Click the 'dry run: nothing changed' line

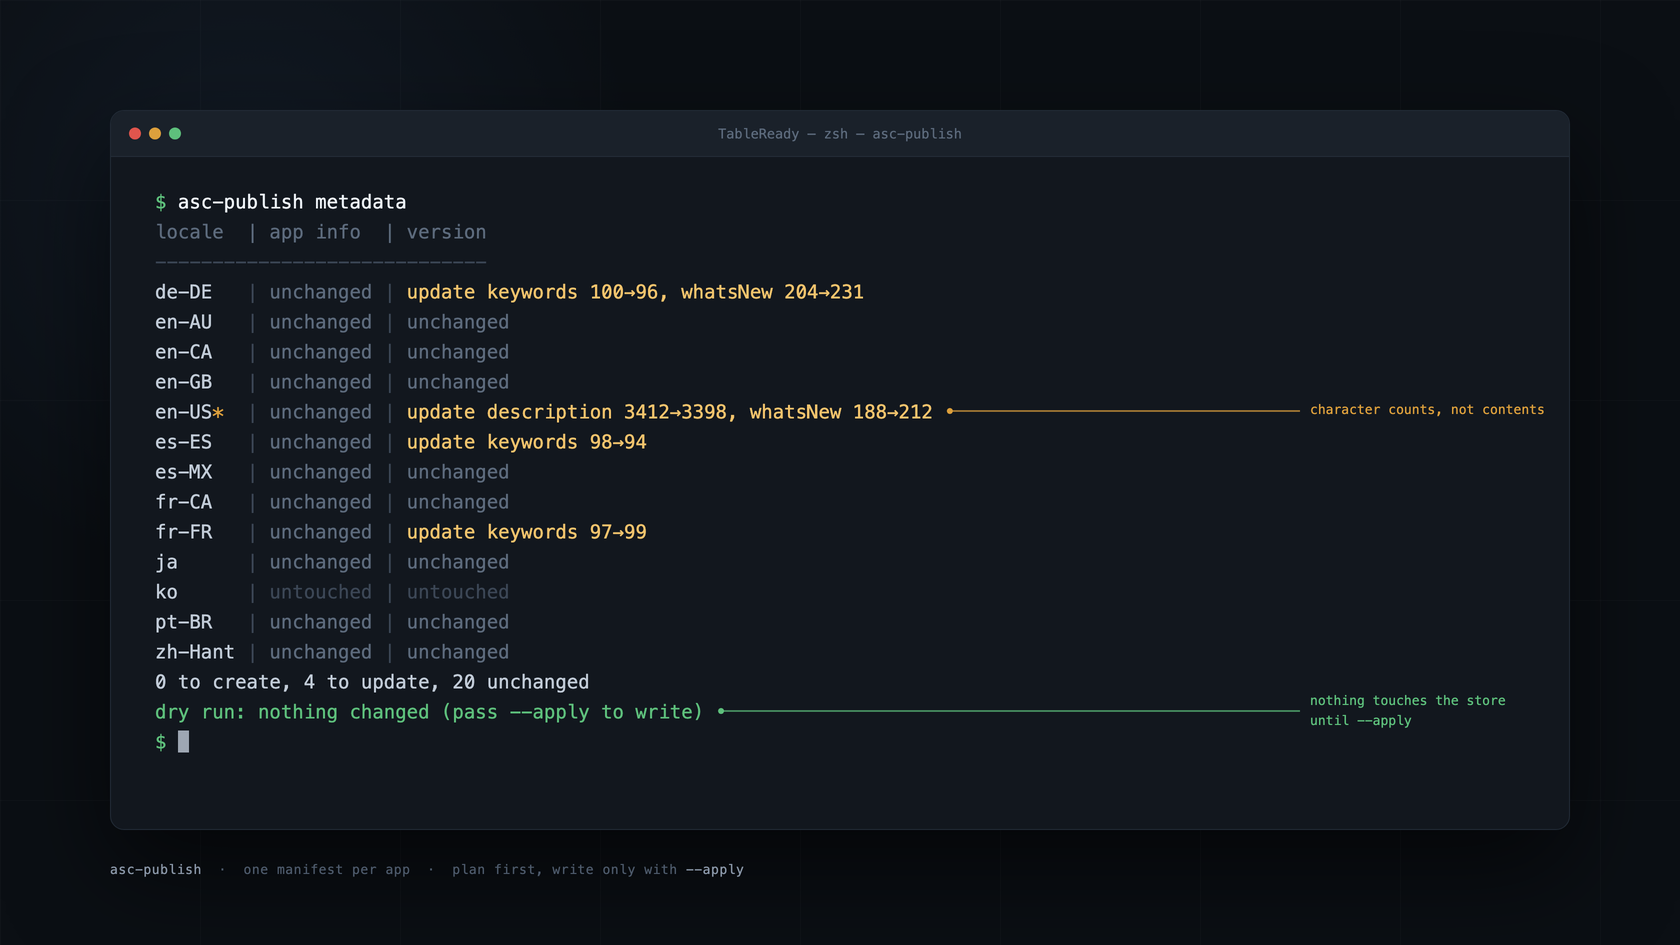pos(429,712)
